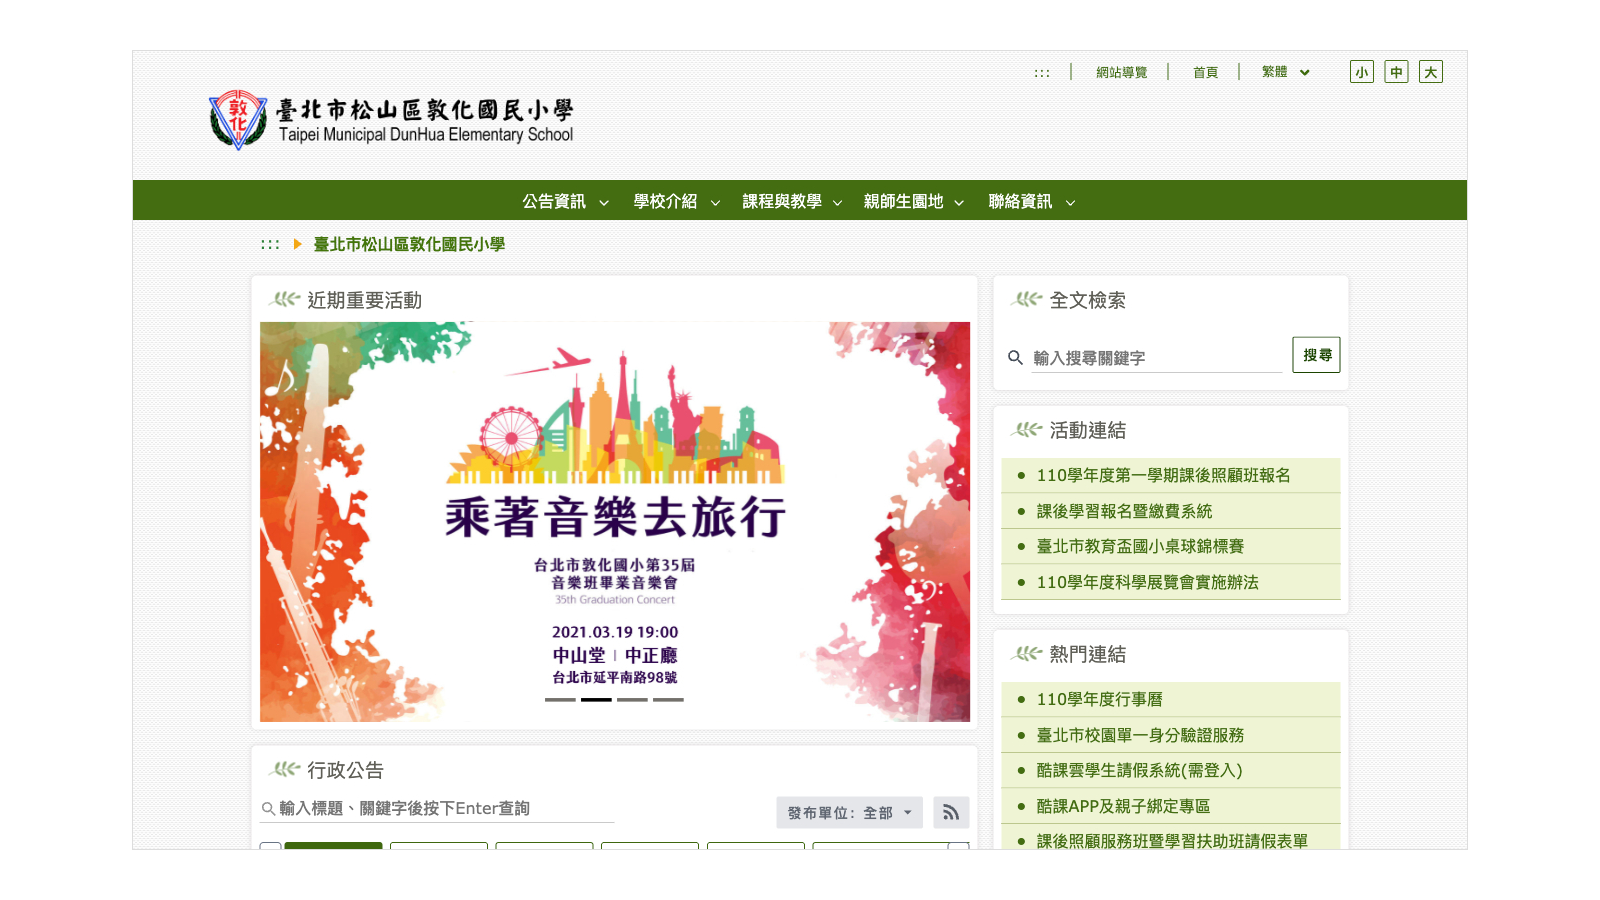Open the 繁體 language dropdown
The width and height of the screenshot is (1600, 900).
[x=1285, y=72]
